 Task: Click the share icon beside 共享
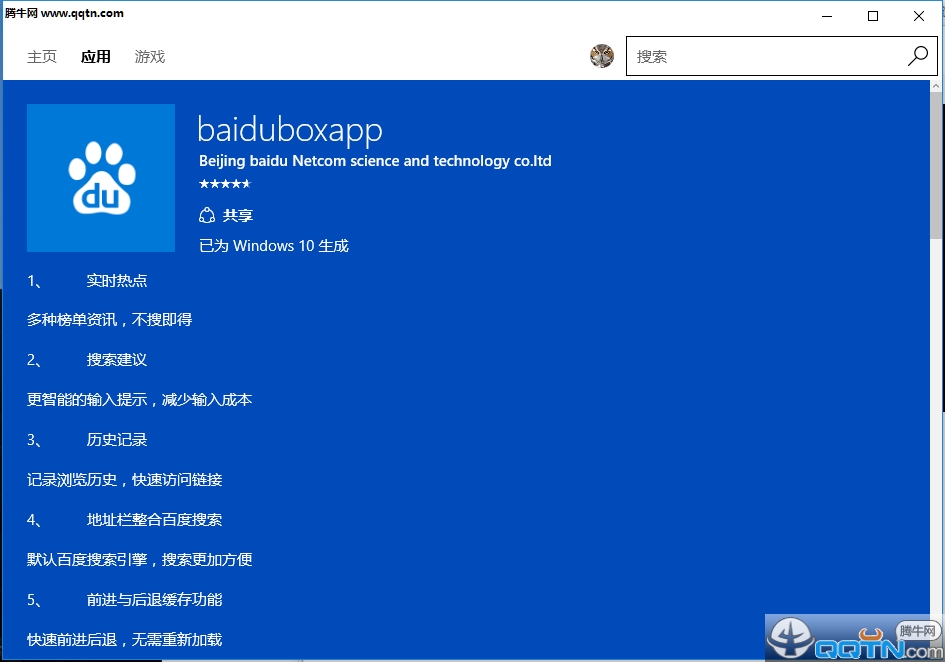[x=207, y=215]
